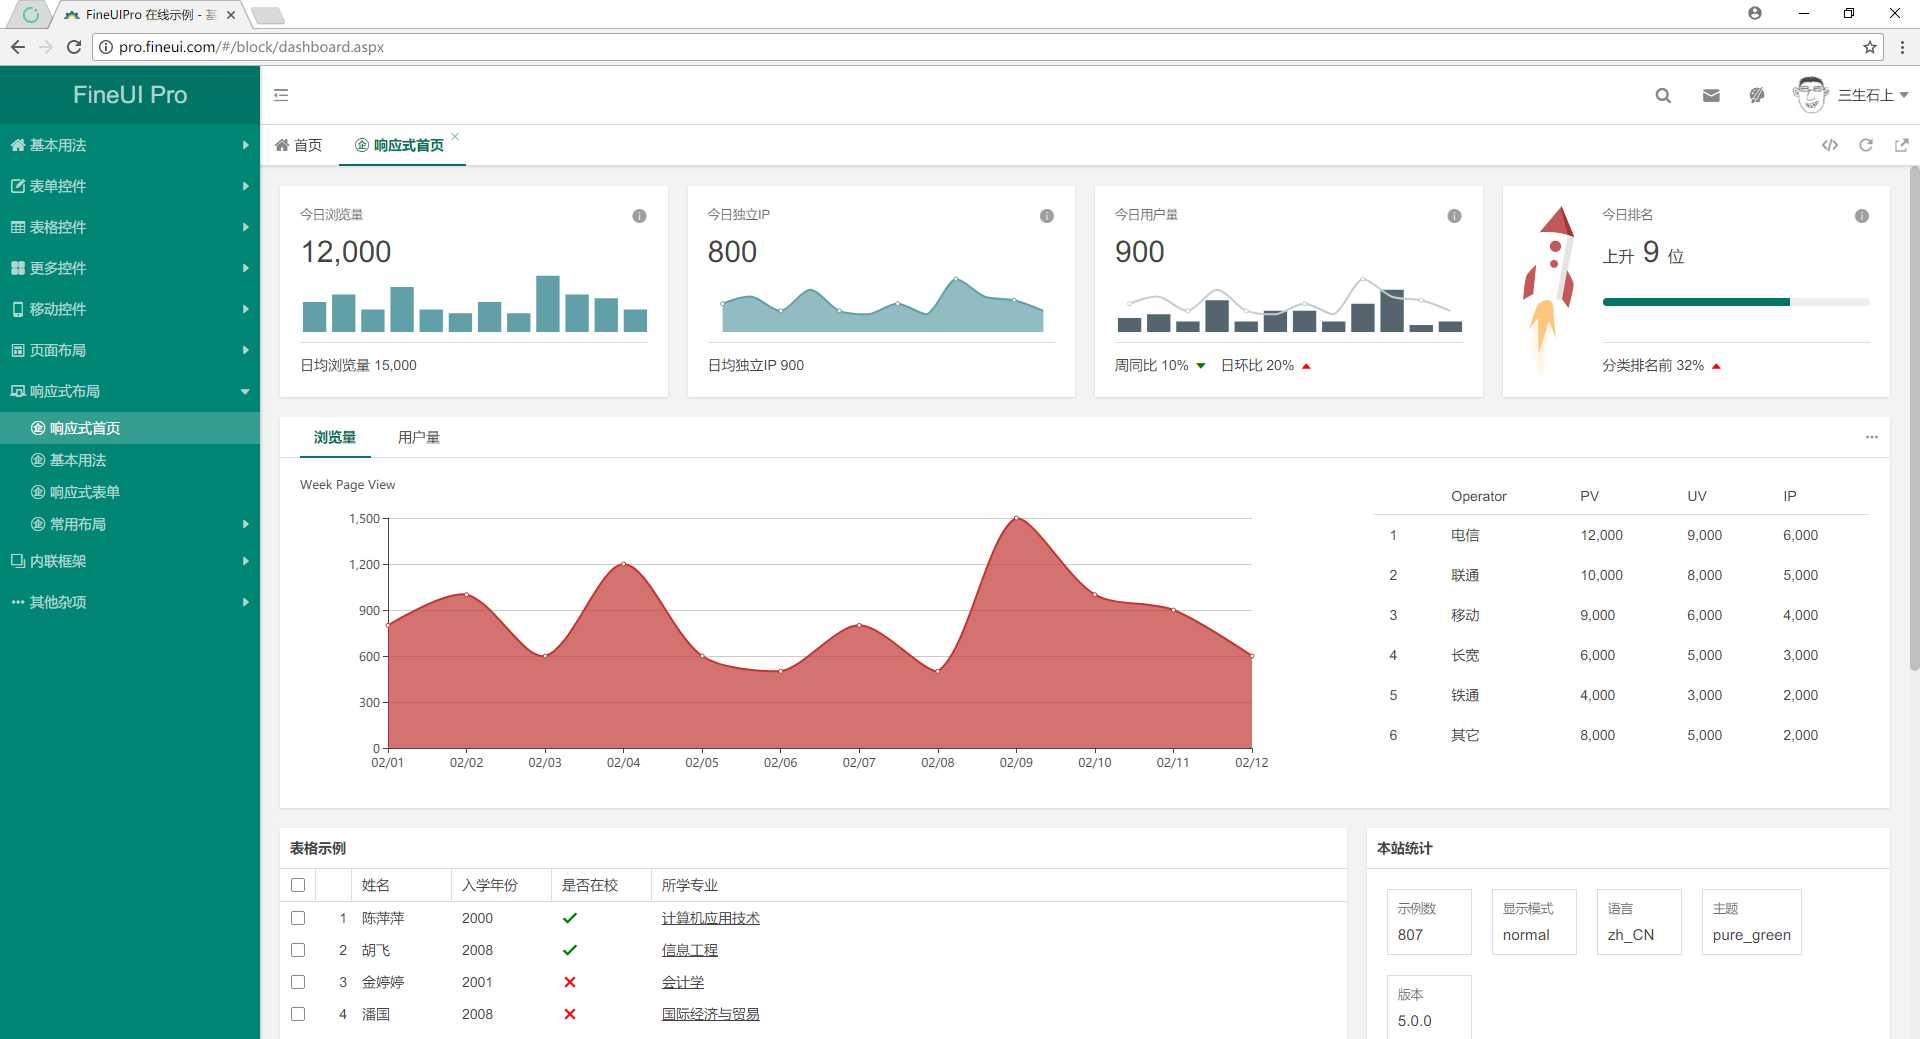Screen dimensions: 1920x1039
Task: Reload the page with browser refresh button
Action: [x=73, y=47]
